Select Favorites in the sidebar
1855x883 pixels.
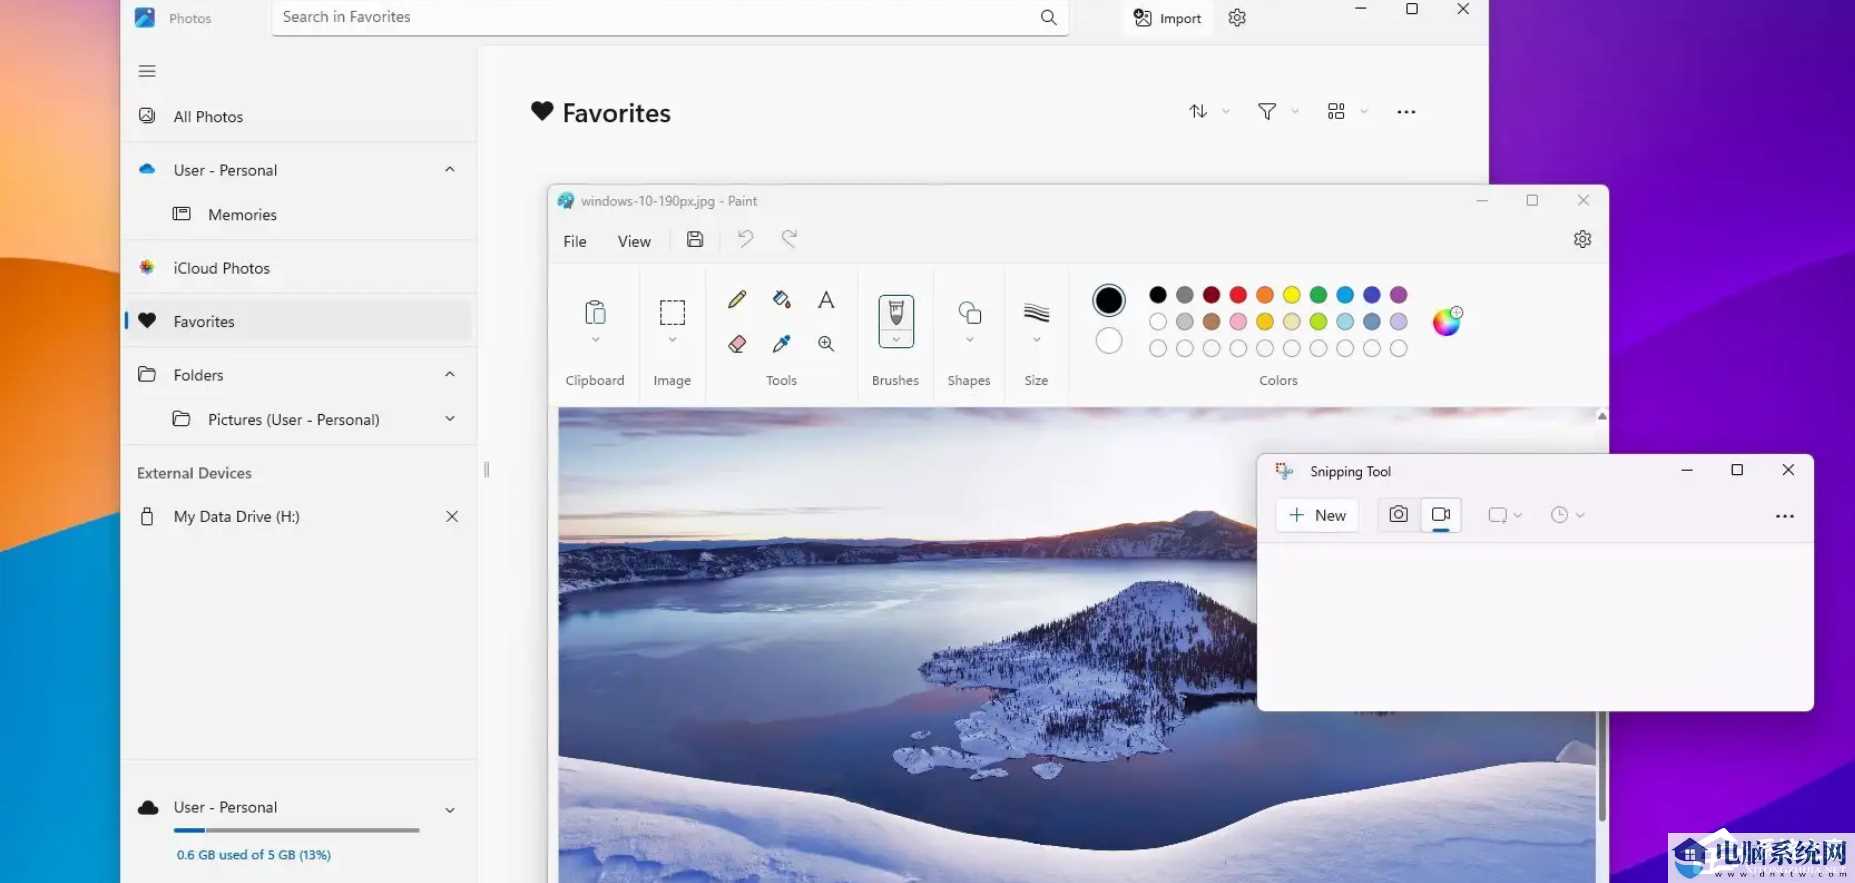coord(299,321)
